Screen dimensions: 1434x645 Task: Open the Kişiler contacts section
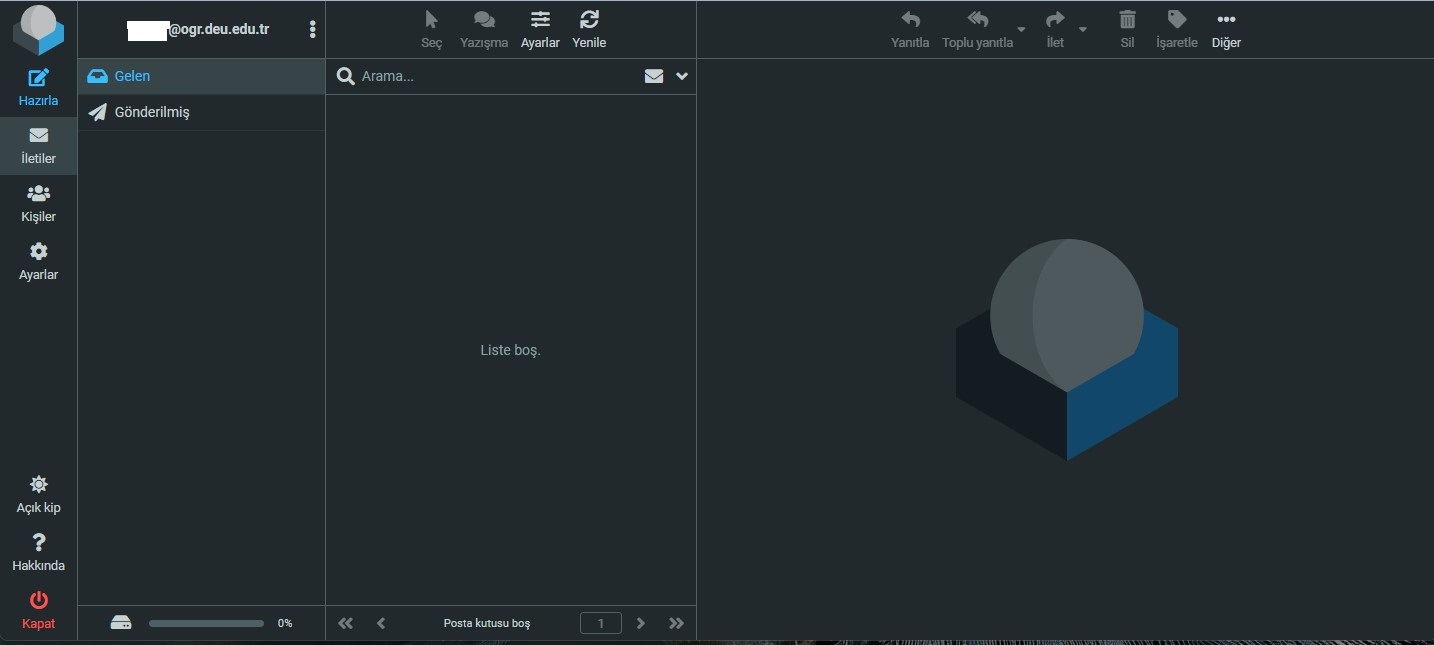[38, 203]
